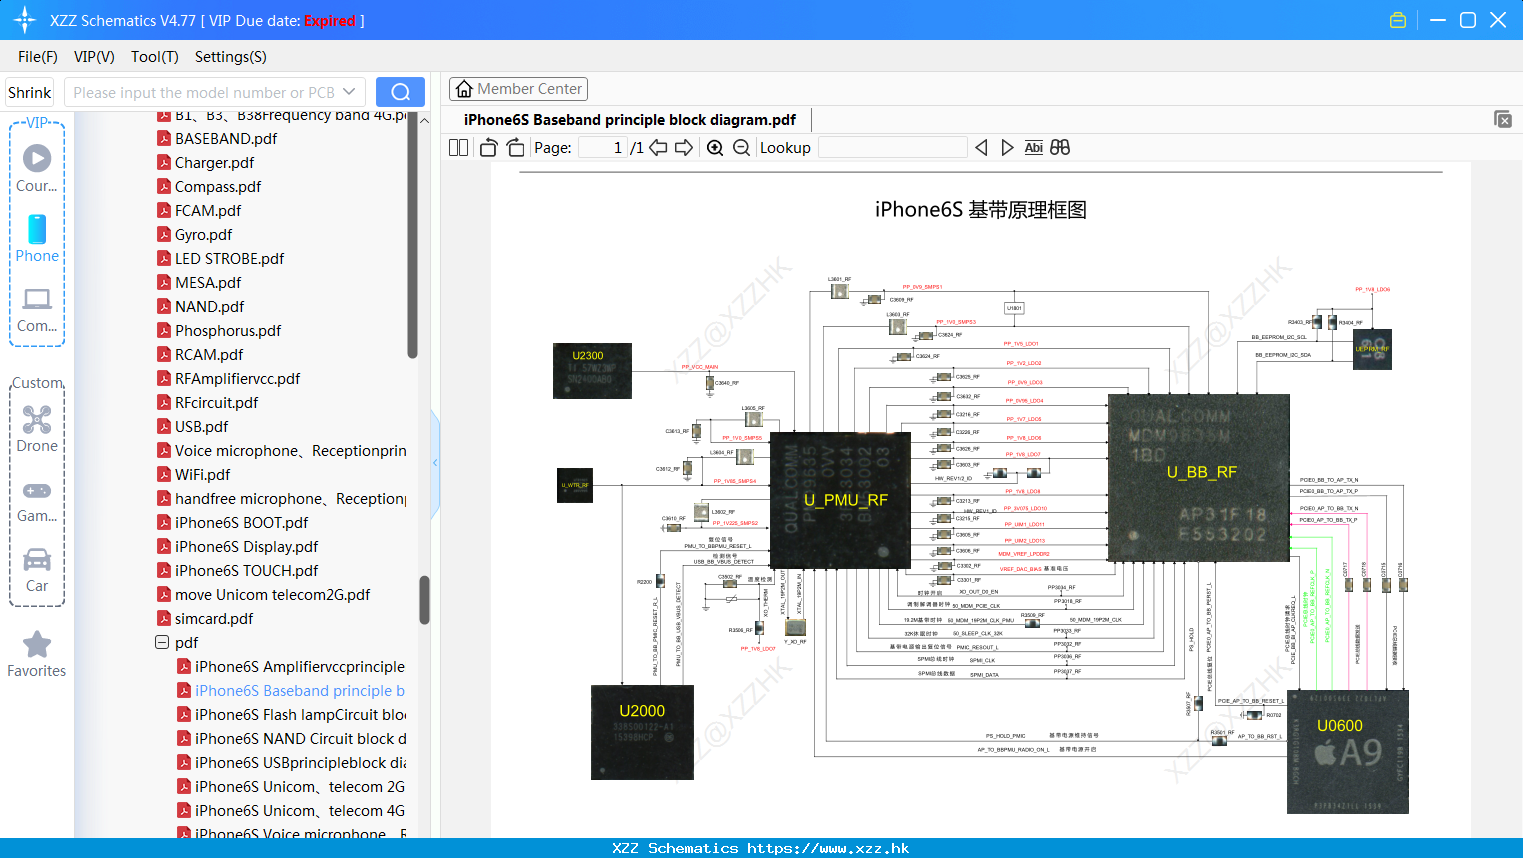Open the Course section in VIP sidebar
This screenshot has height=858, width=1523.
[37, 169]
